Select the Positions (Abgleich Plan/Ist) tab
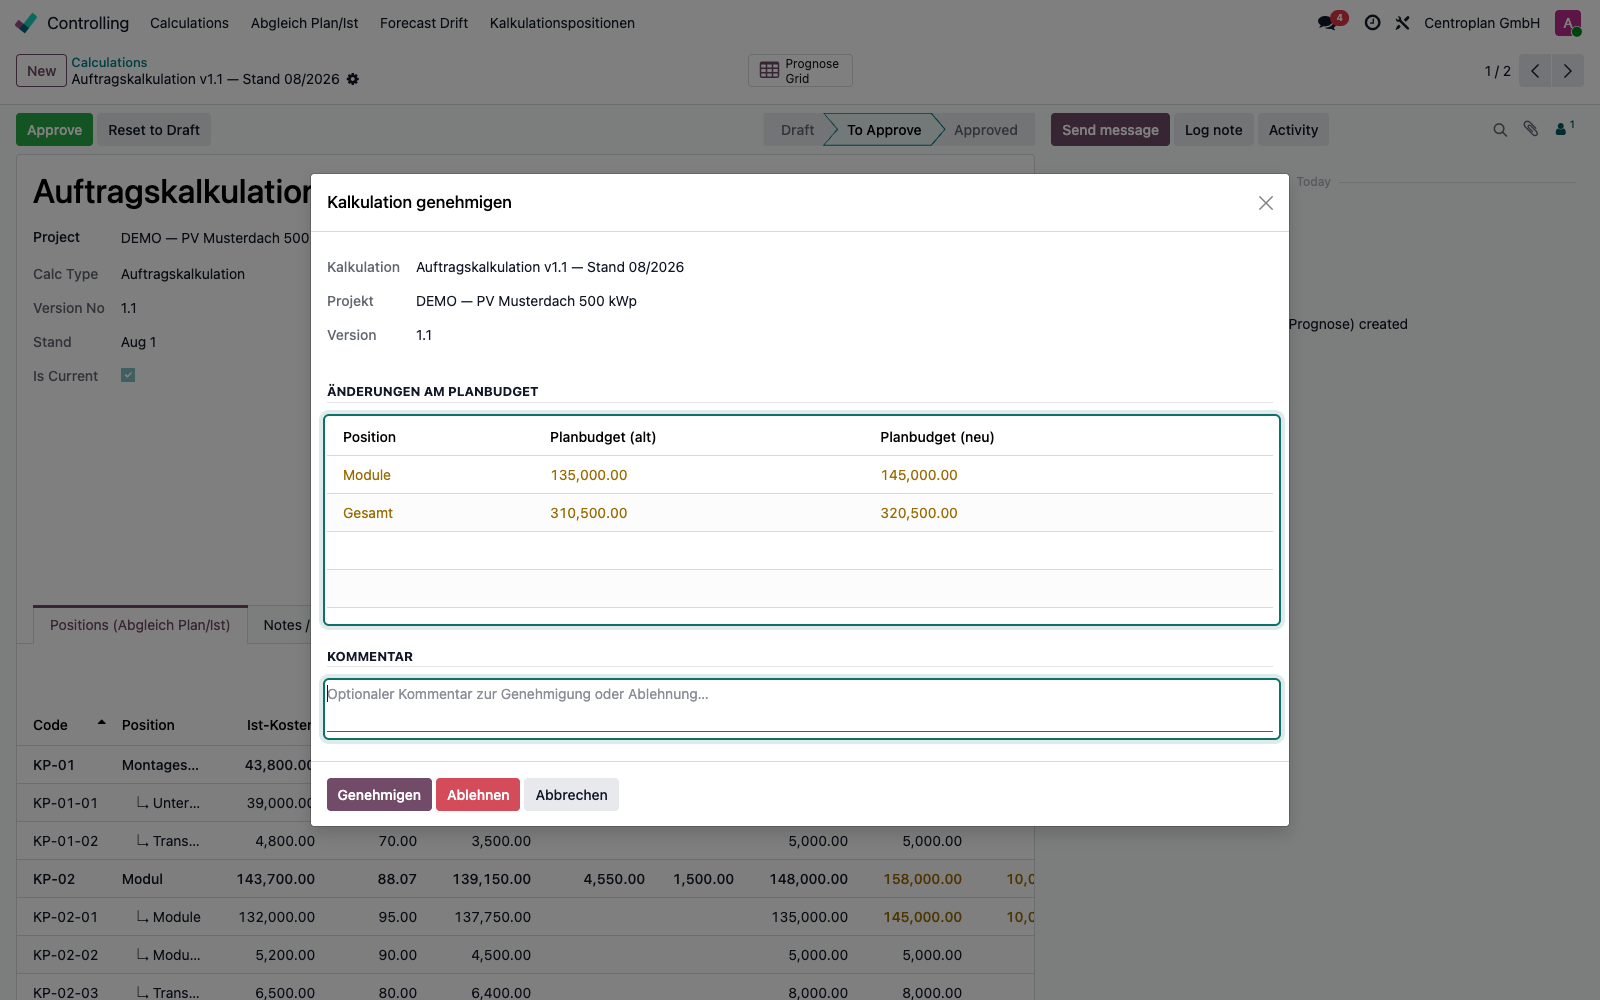 point(140,625)
